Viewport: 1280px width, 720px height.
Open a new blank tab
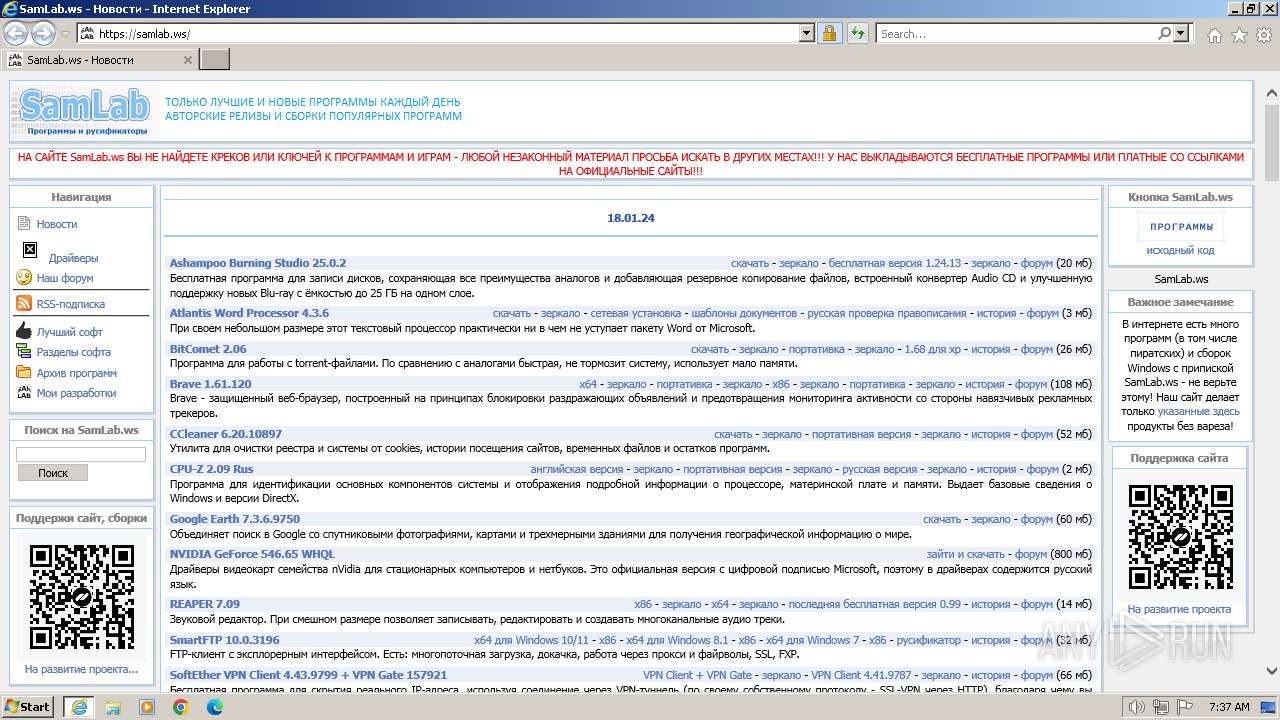(x=214, y=60)
